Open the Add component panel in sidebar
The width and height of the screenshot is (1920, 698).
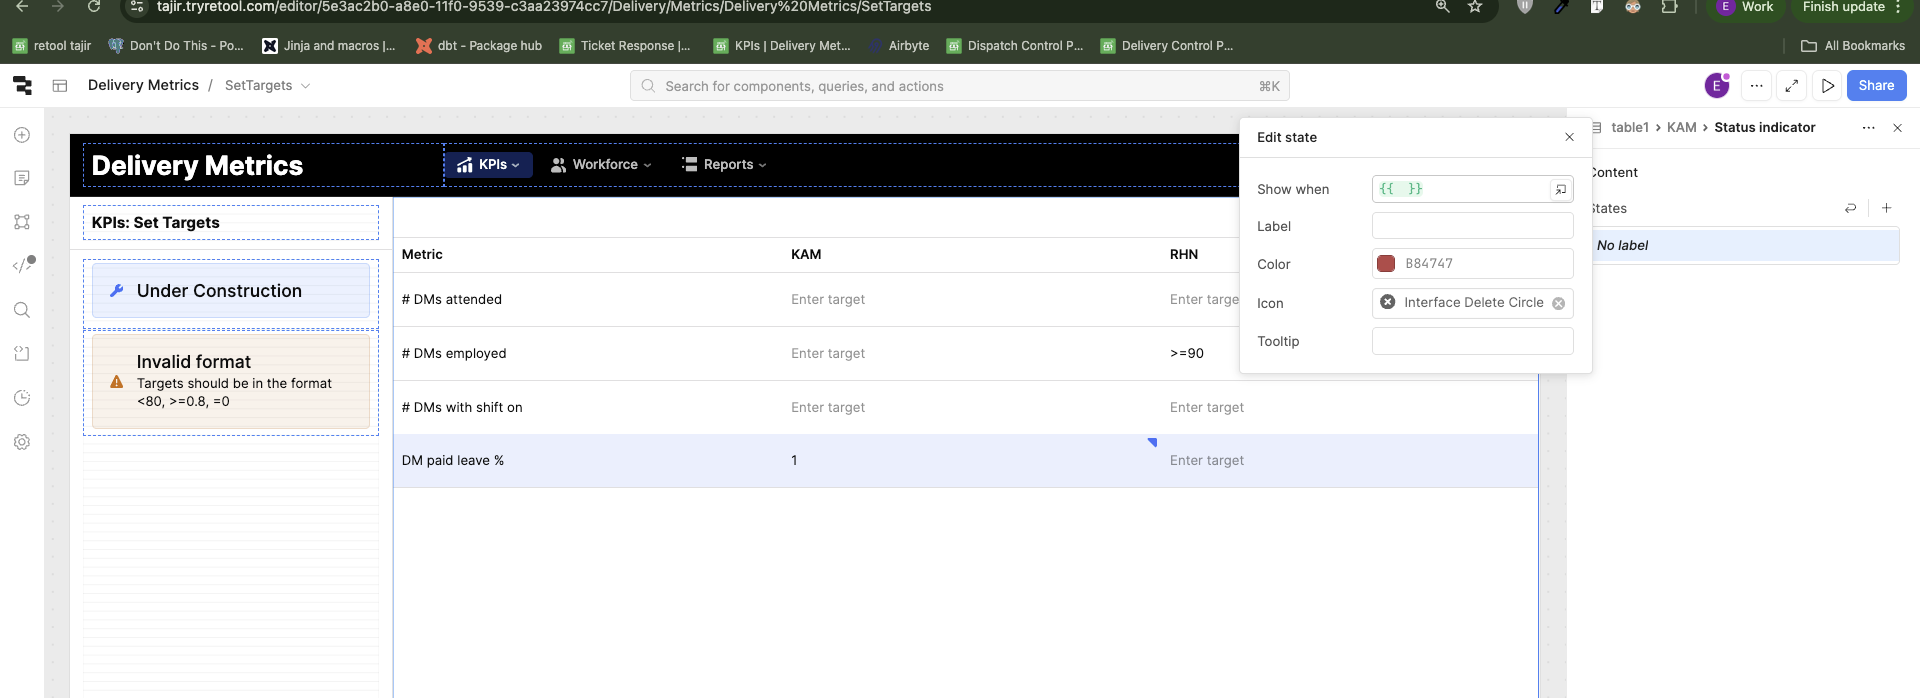coord(22,135)
